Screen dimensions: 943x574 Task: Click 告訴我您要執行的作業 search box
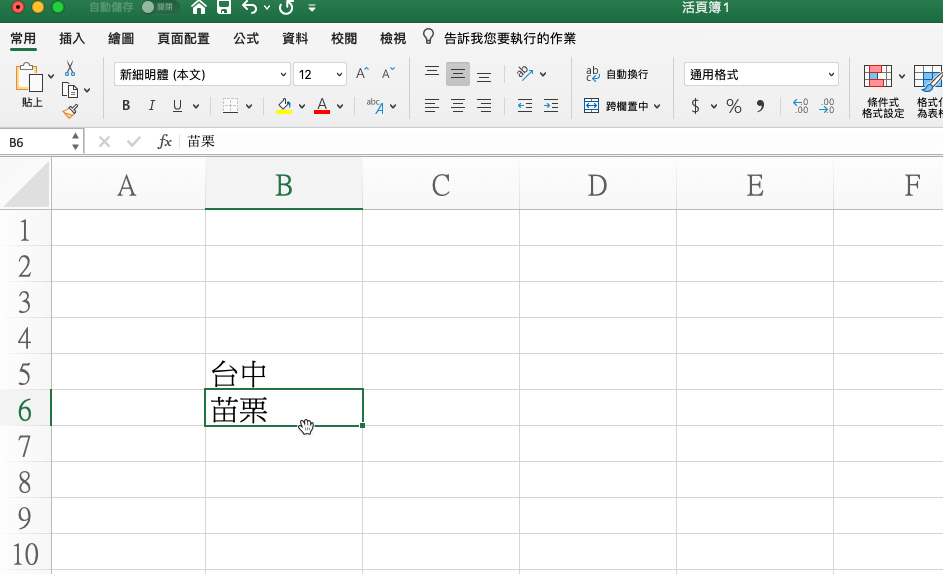510,39
